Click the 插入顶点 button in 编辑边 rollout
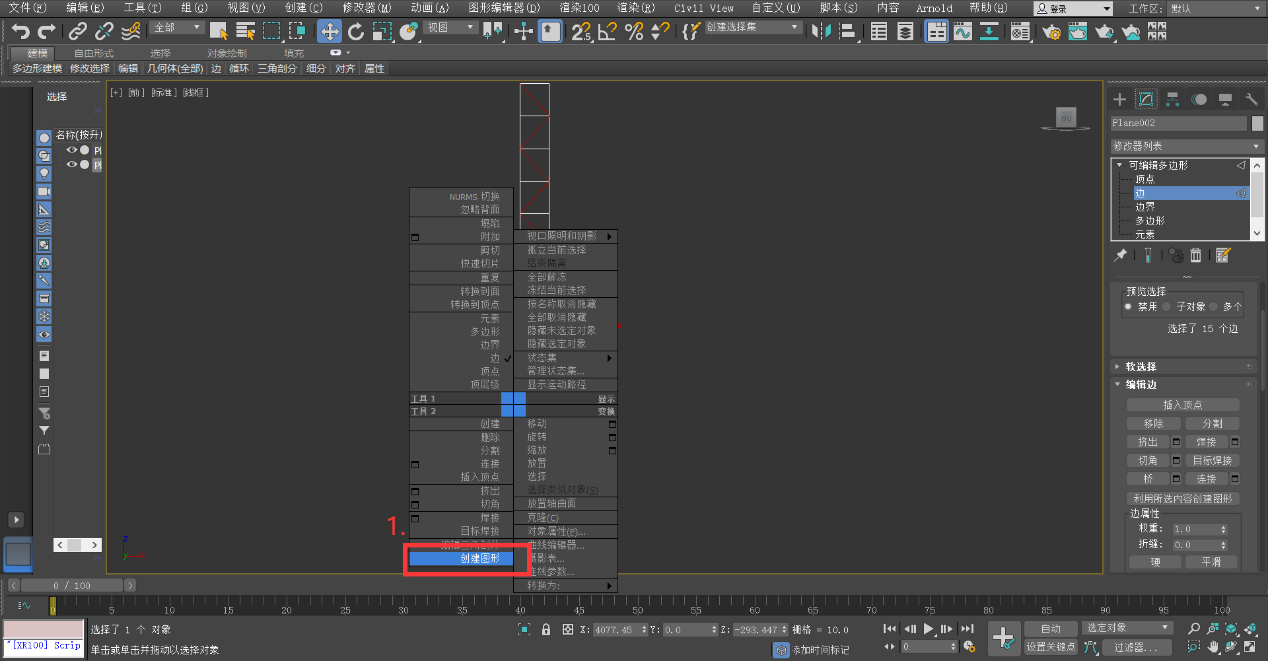The height and width of the screenshot is (661, 1268). pyautogui.click(x=1183, y=405)
